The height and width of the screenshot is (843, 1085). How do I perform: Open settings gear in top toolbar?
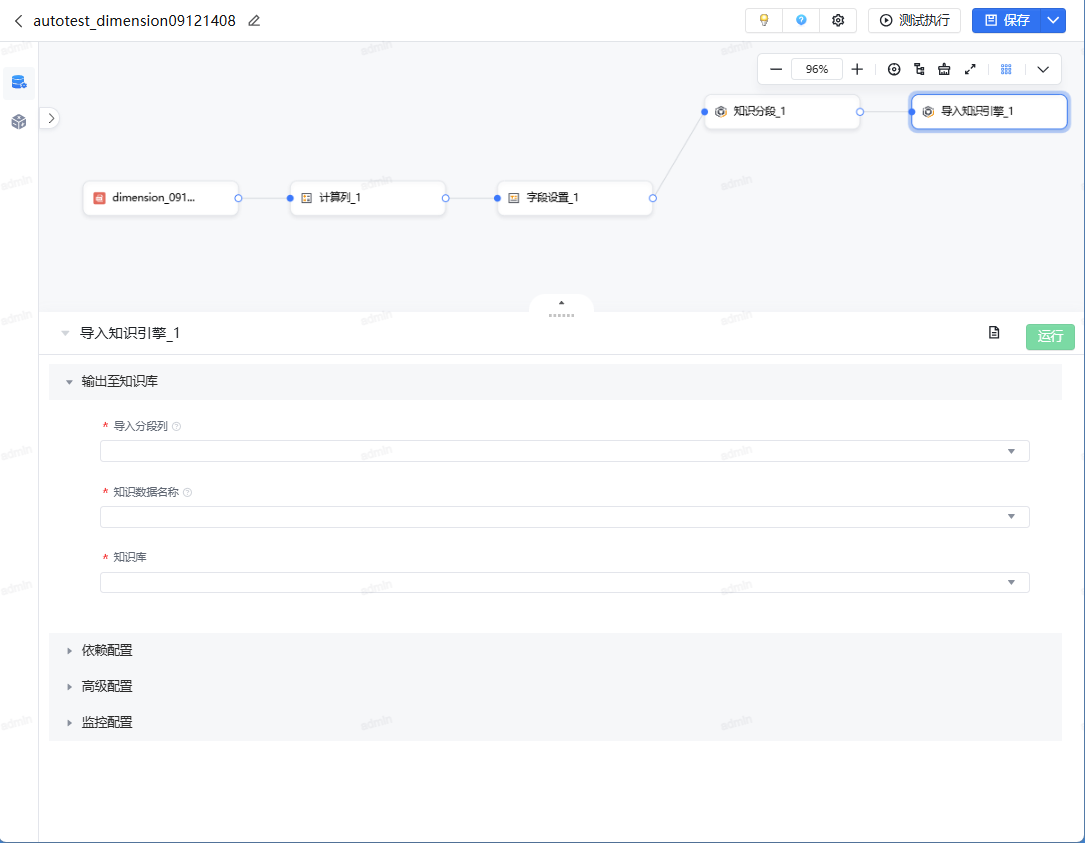point(838,20)
